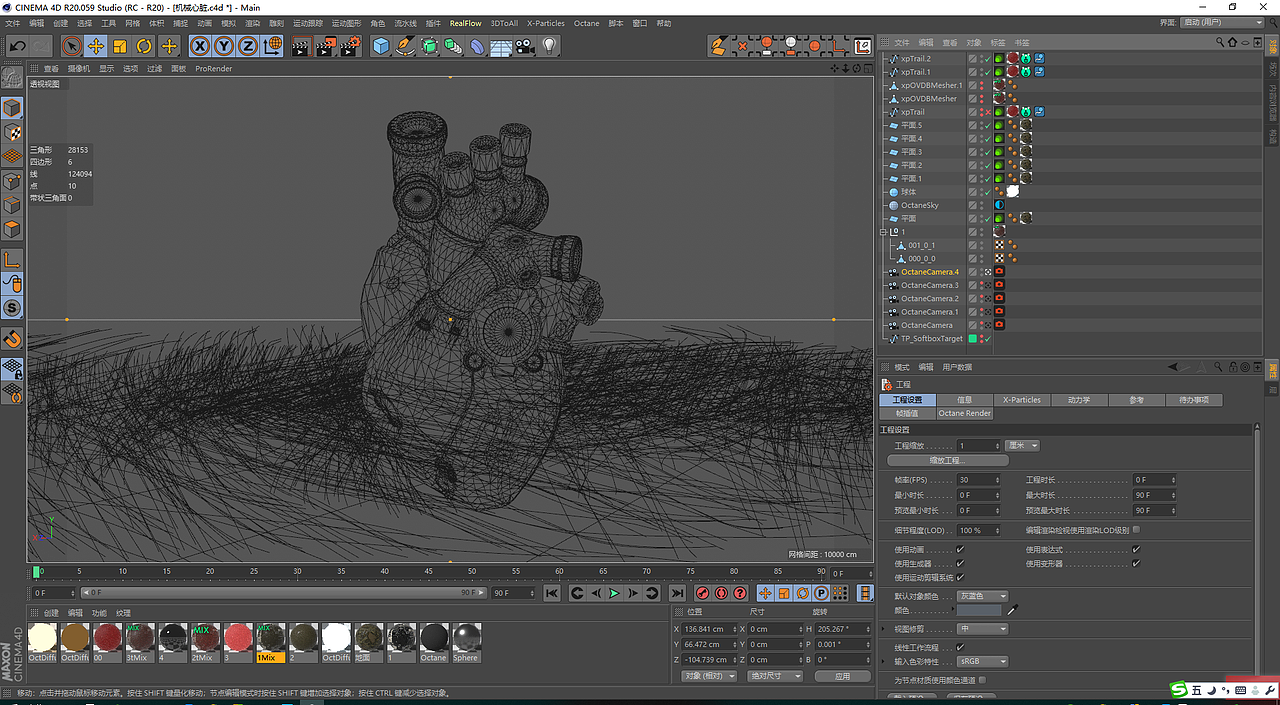
Task: Open the 视图修剪 中 dropdown
Action: click(983, 629)
